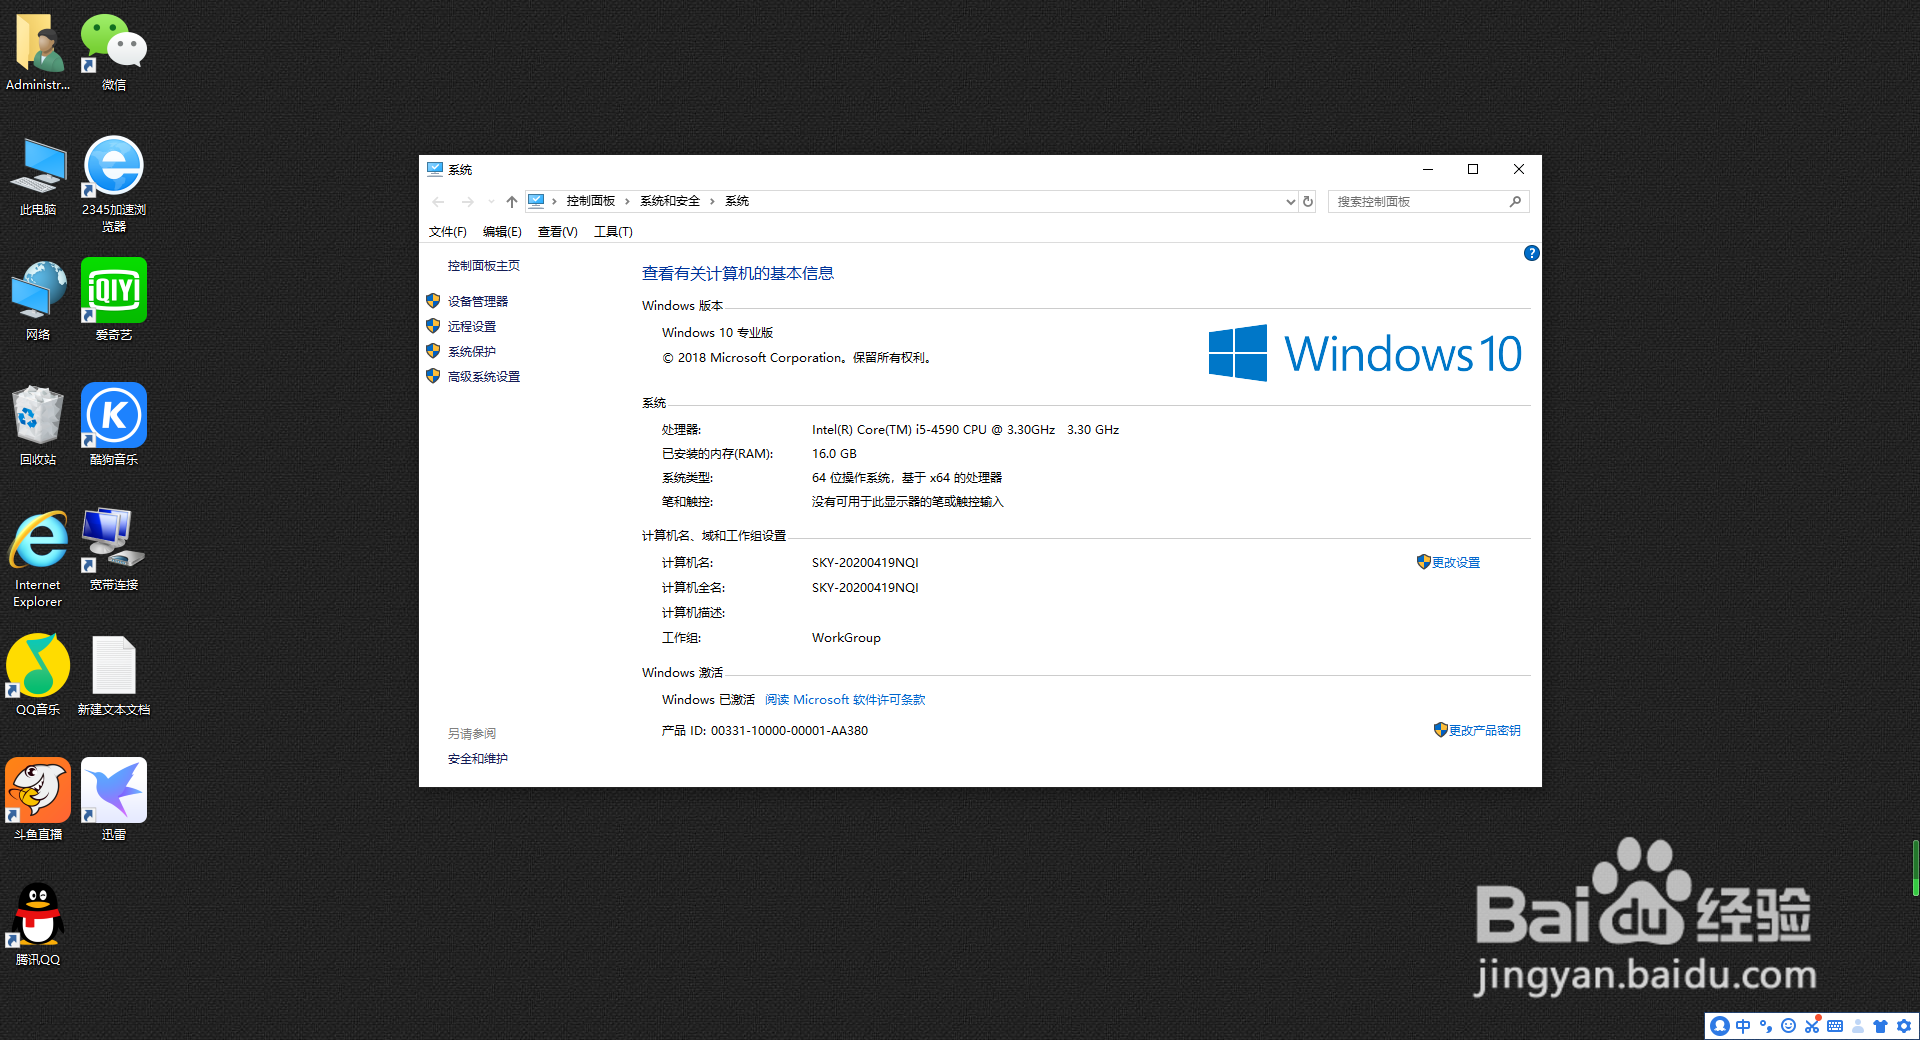Open the input method settings gear icon
This screenshot has width=1920, height=1040.
click(1904, 1026)
